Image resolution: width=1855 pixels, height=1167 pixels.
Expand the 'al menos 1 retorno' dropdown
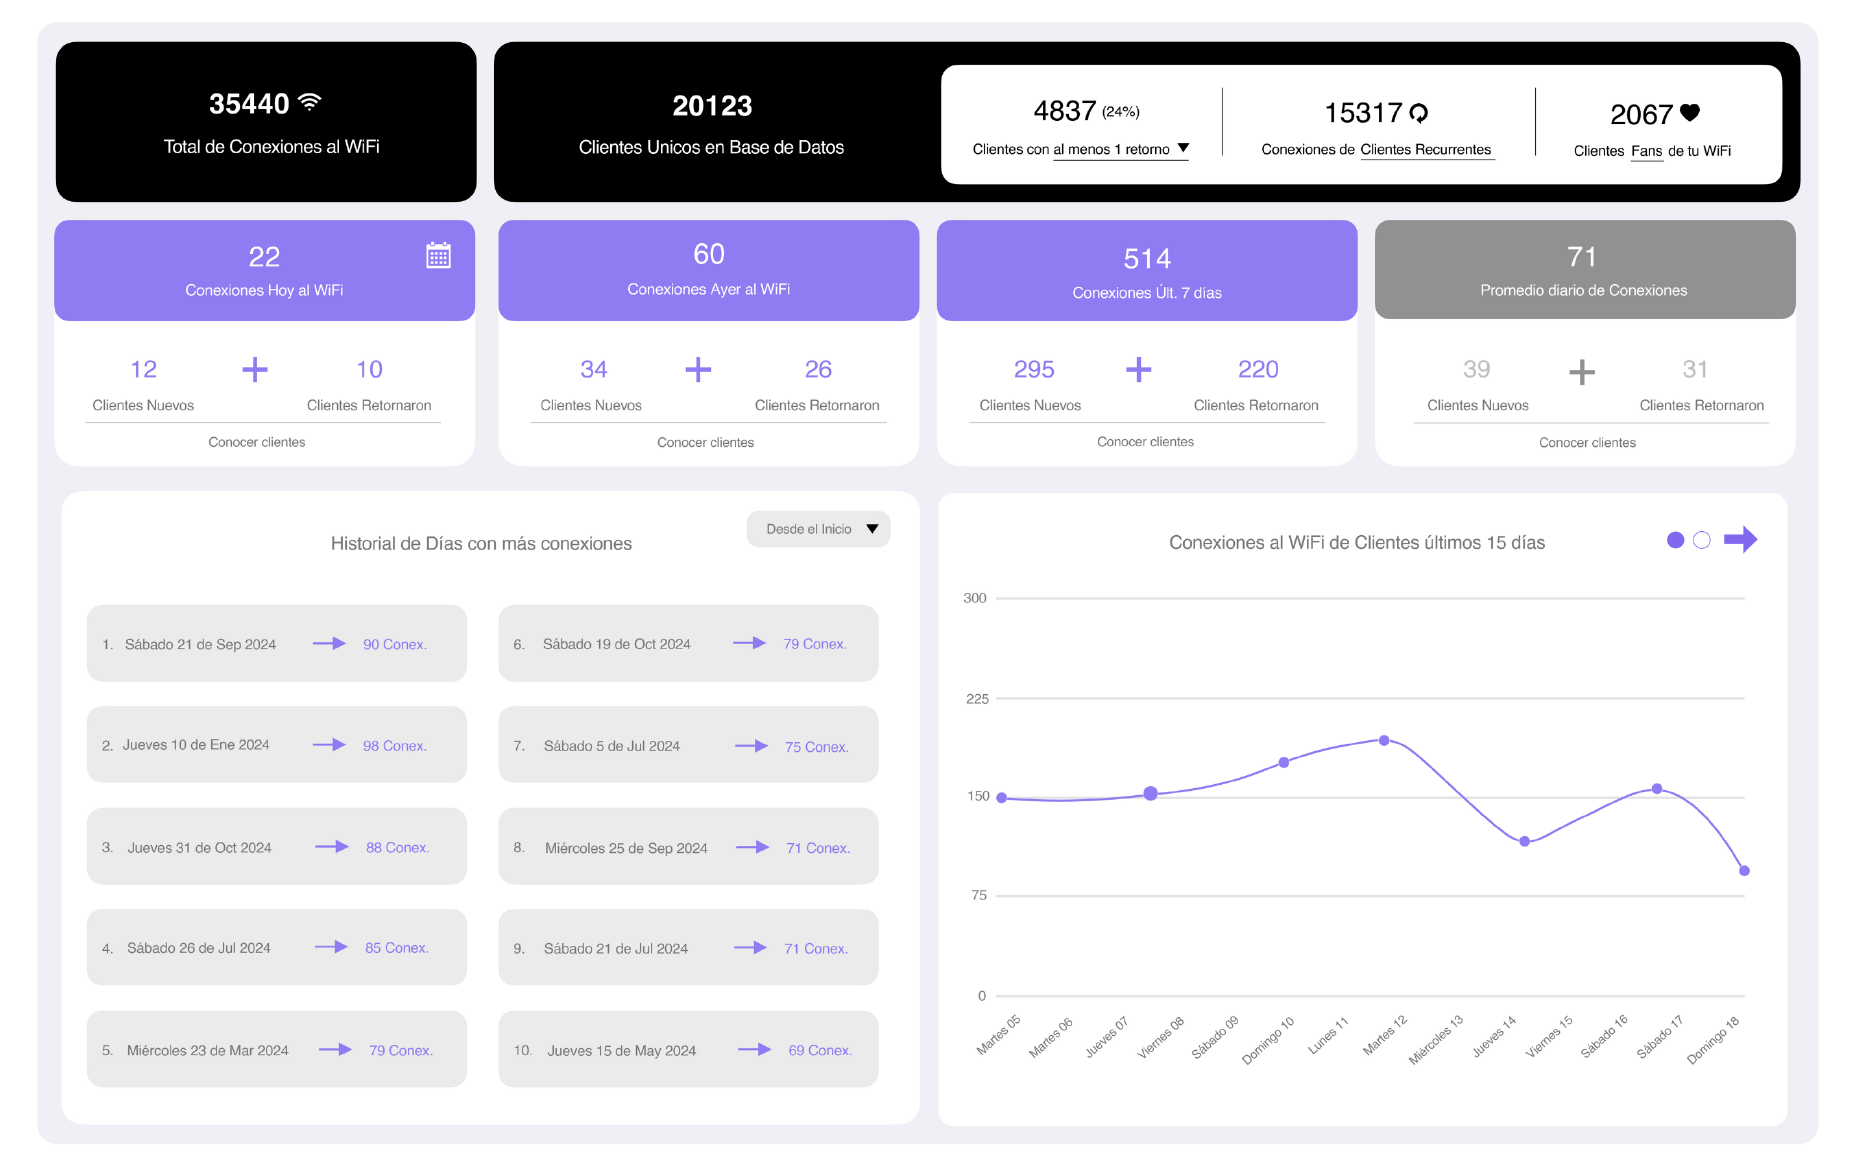pos(1182,149)
